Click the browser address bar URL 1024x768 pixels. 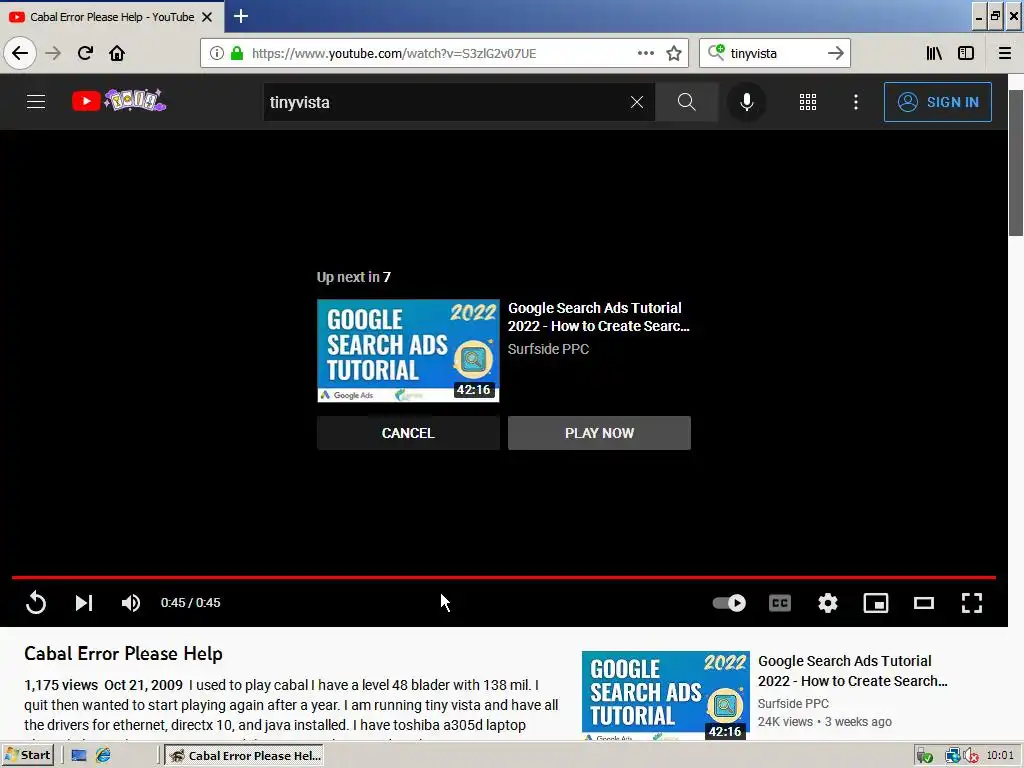point(394,53)
